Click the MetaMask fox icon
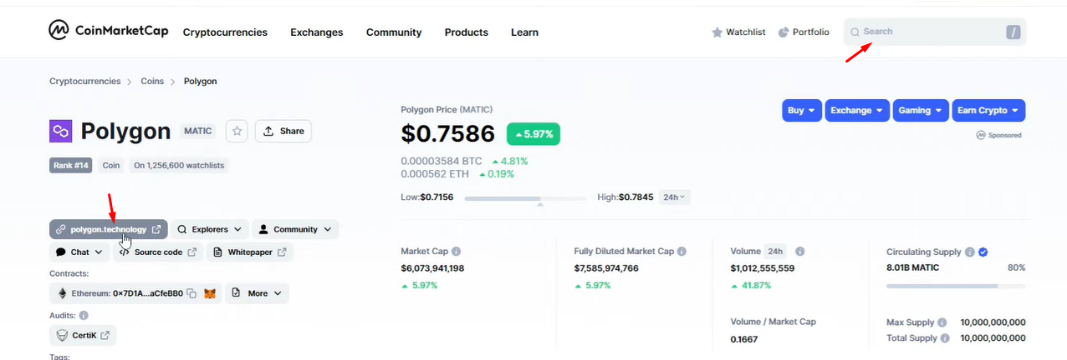Viewport: 1067px width, 360px height. point(211,293)
